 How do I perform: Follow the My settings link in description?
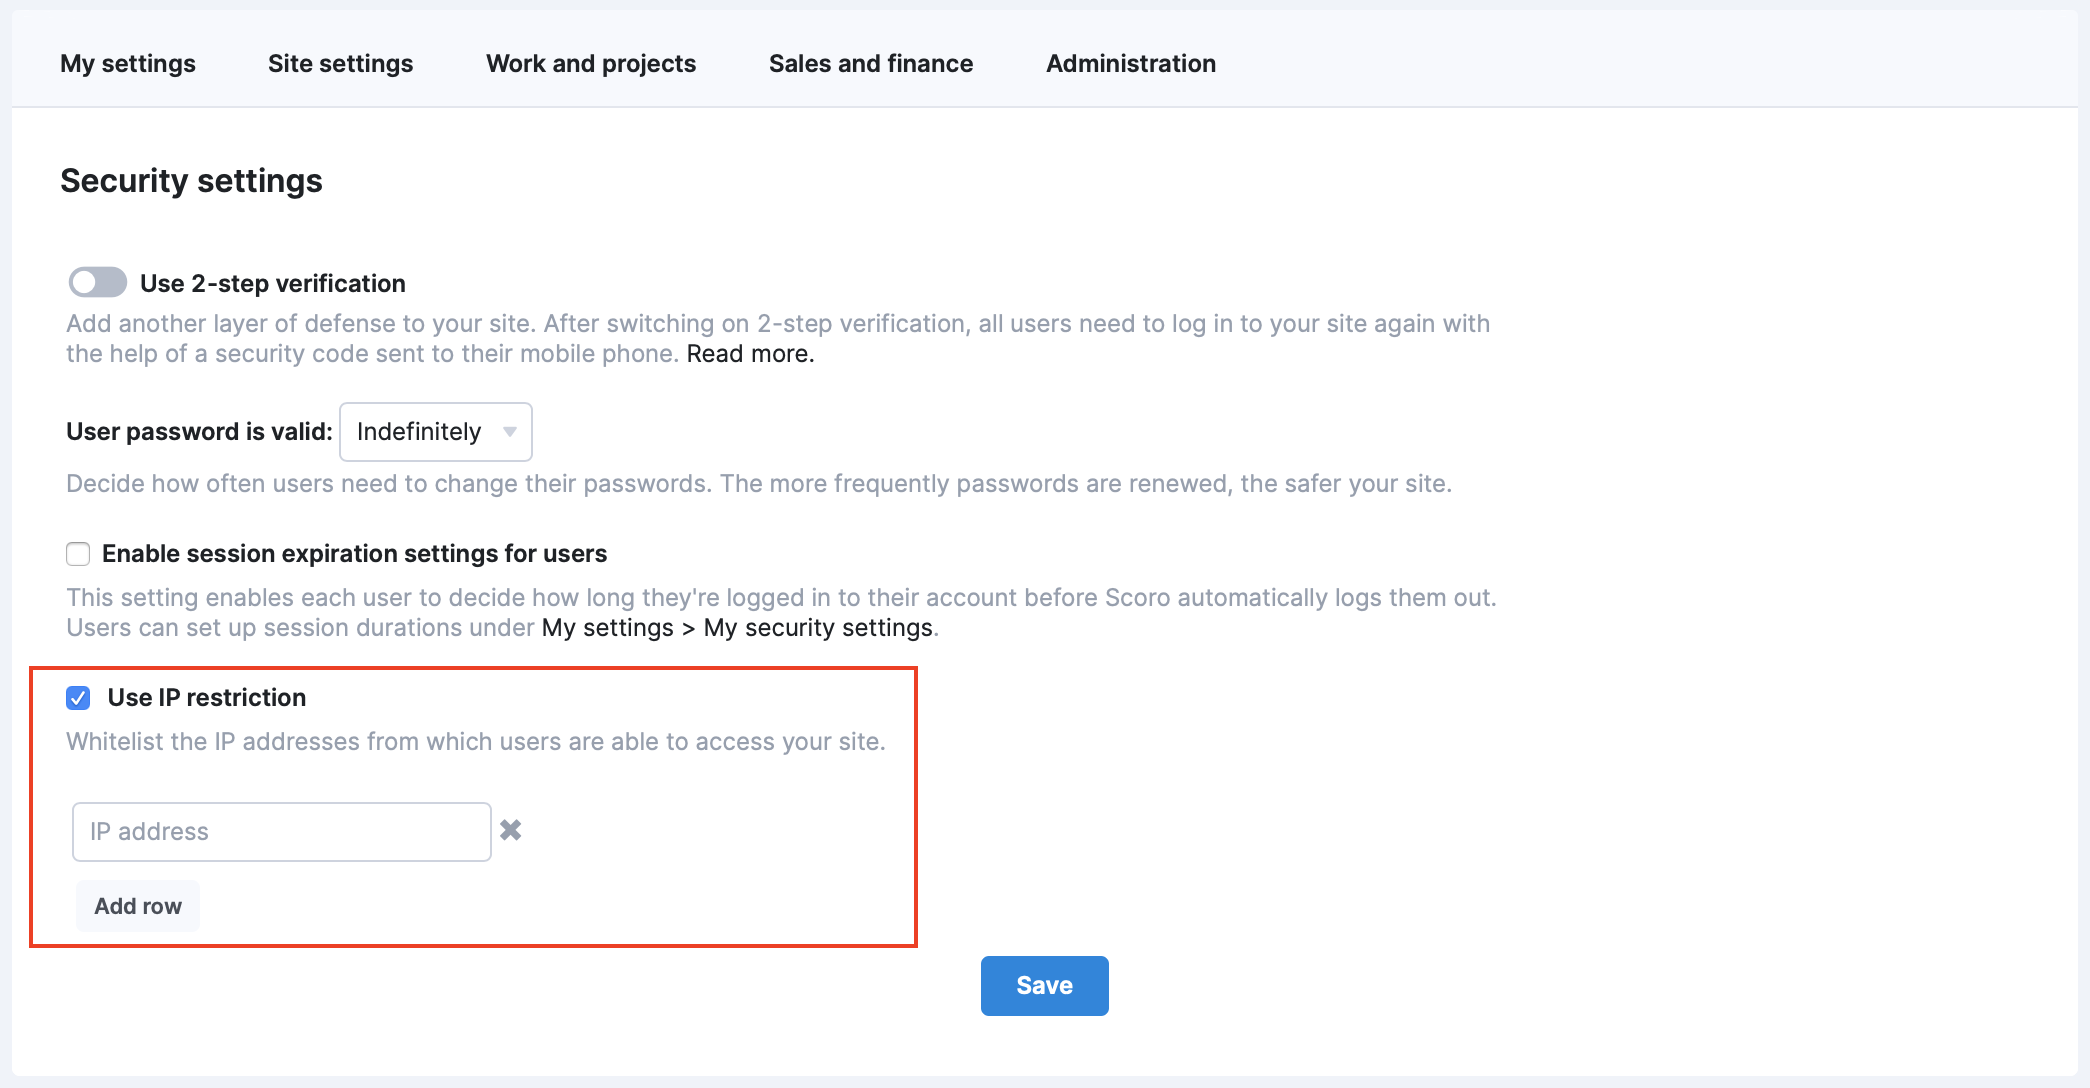608,628
